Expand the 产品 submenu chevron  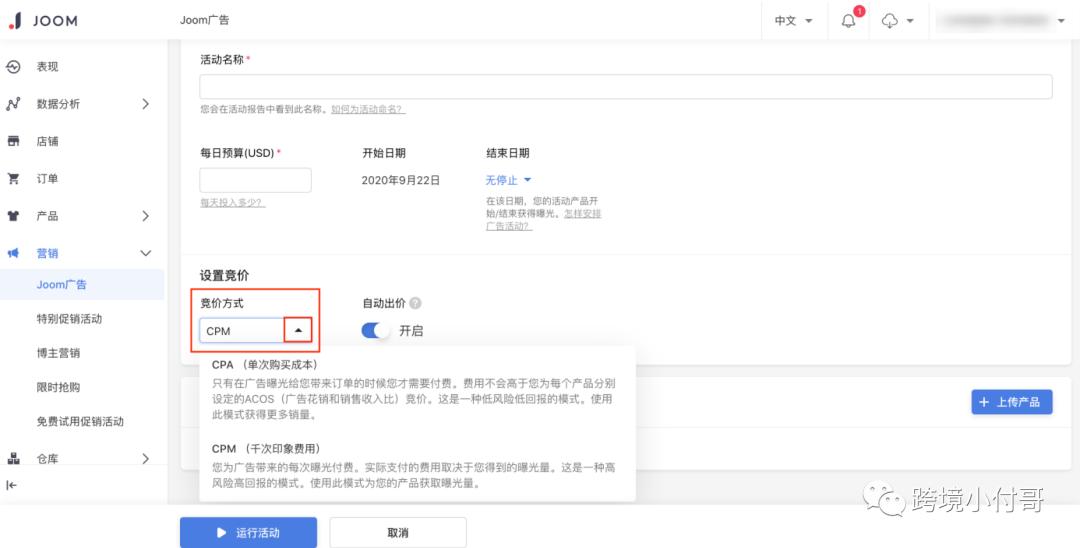click(145, 215)
